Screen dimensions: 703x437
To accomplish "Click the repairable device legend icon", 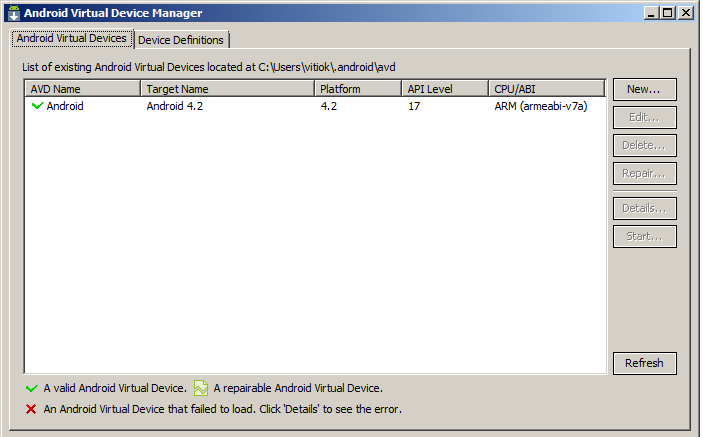I will [200, 388].
